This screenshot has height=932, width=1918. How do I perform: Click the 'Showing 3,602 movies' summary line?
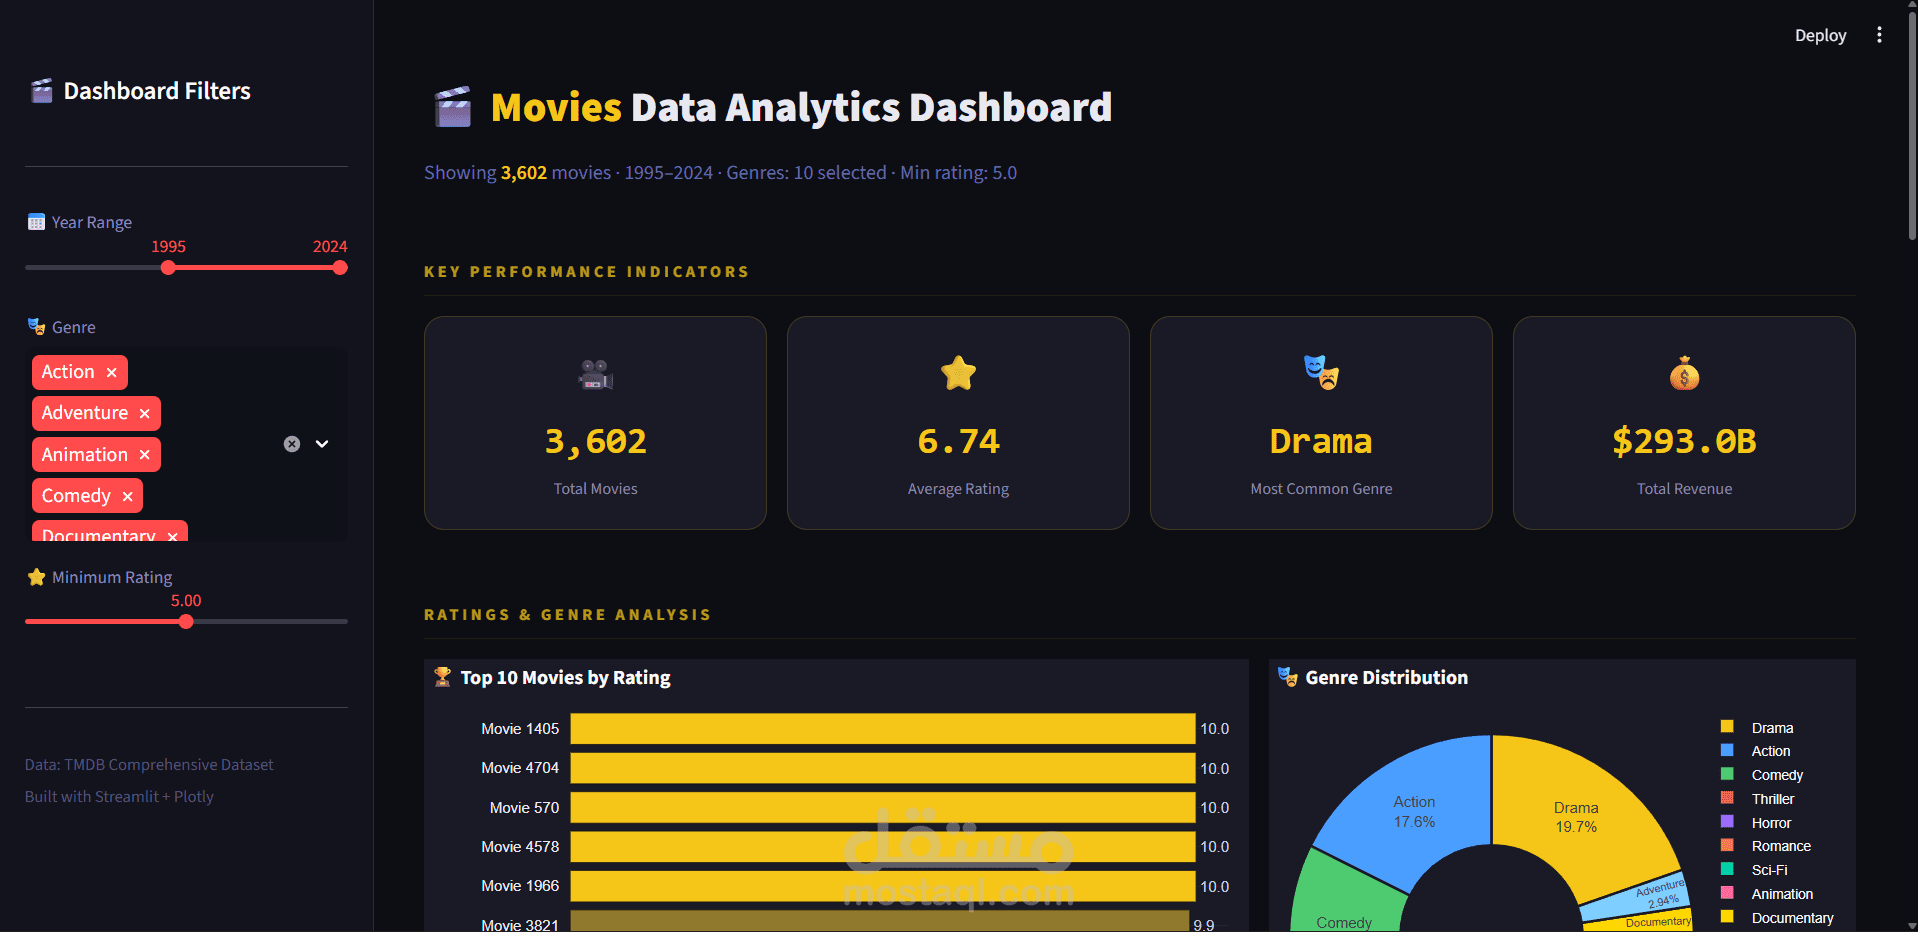720,173
